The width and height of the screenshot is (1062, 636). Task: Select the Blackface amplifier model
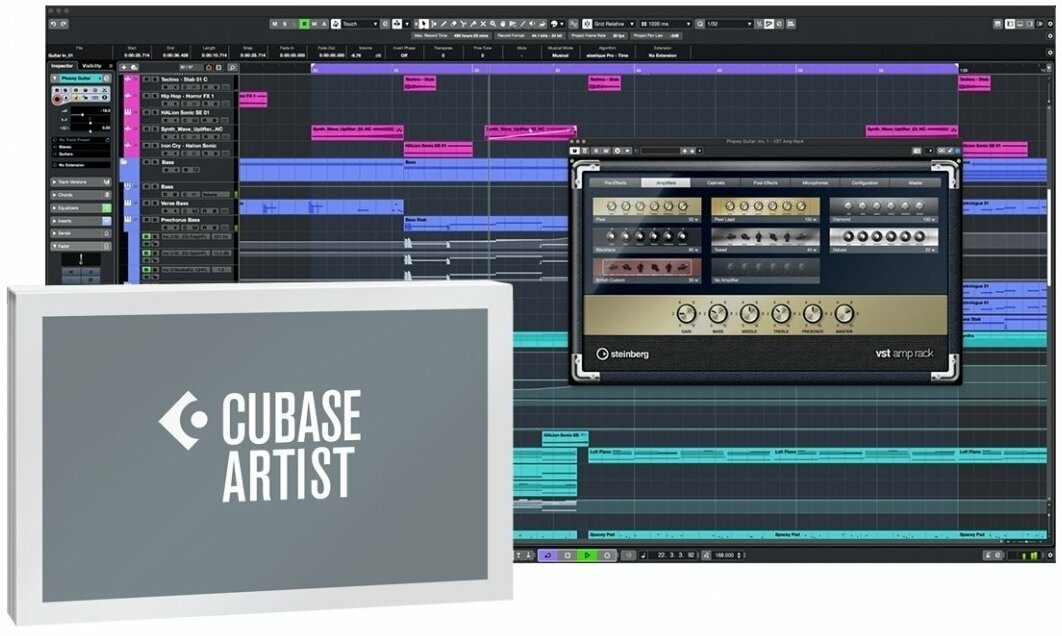pos(647,240)
